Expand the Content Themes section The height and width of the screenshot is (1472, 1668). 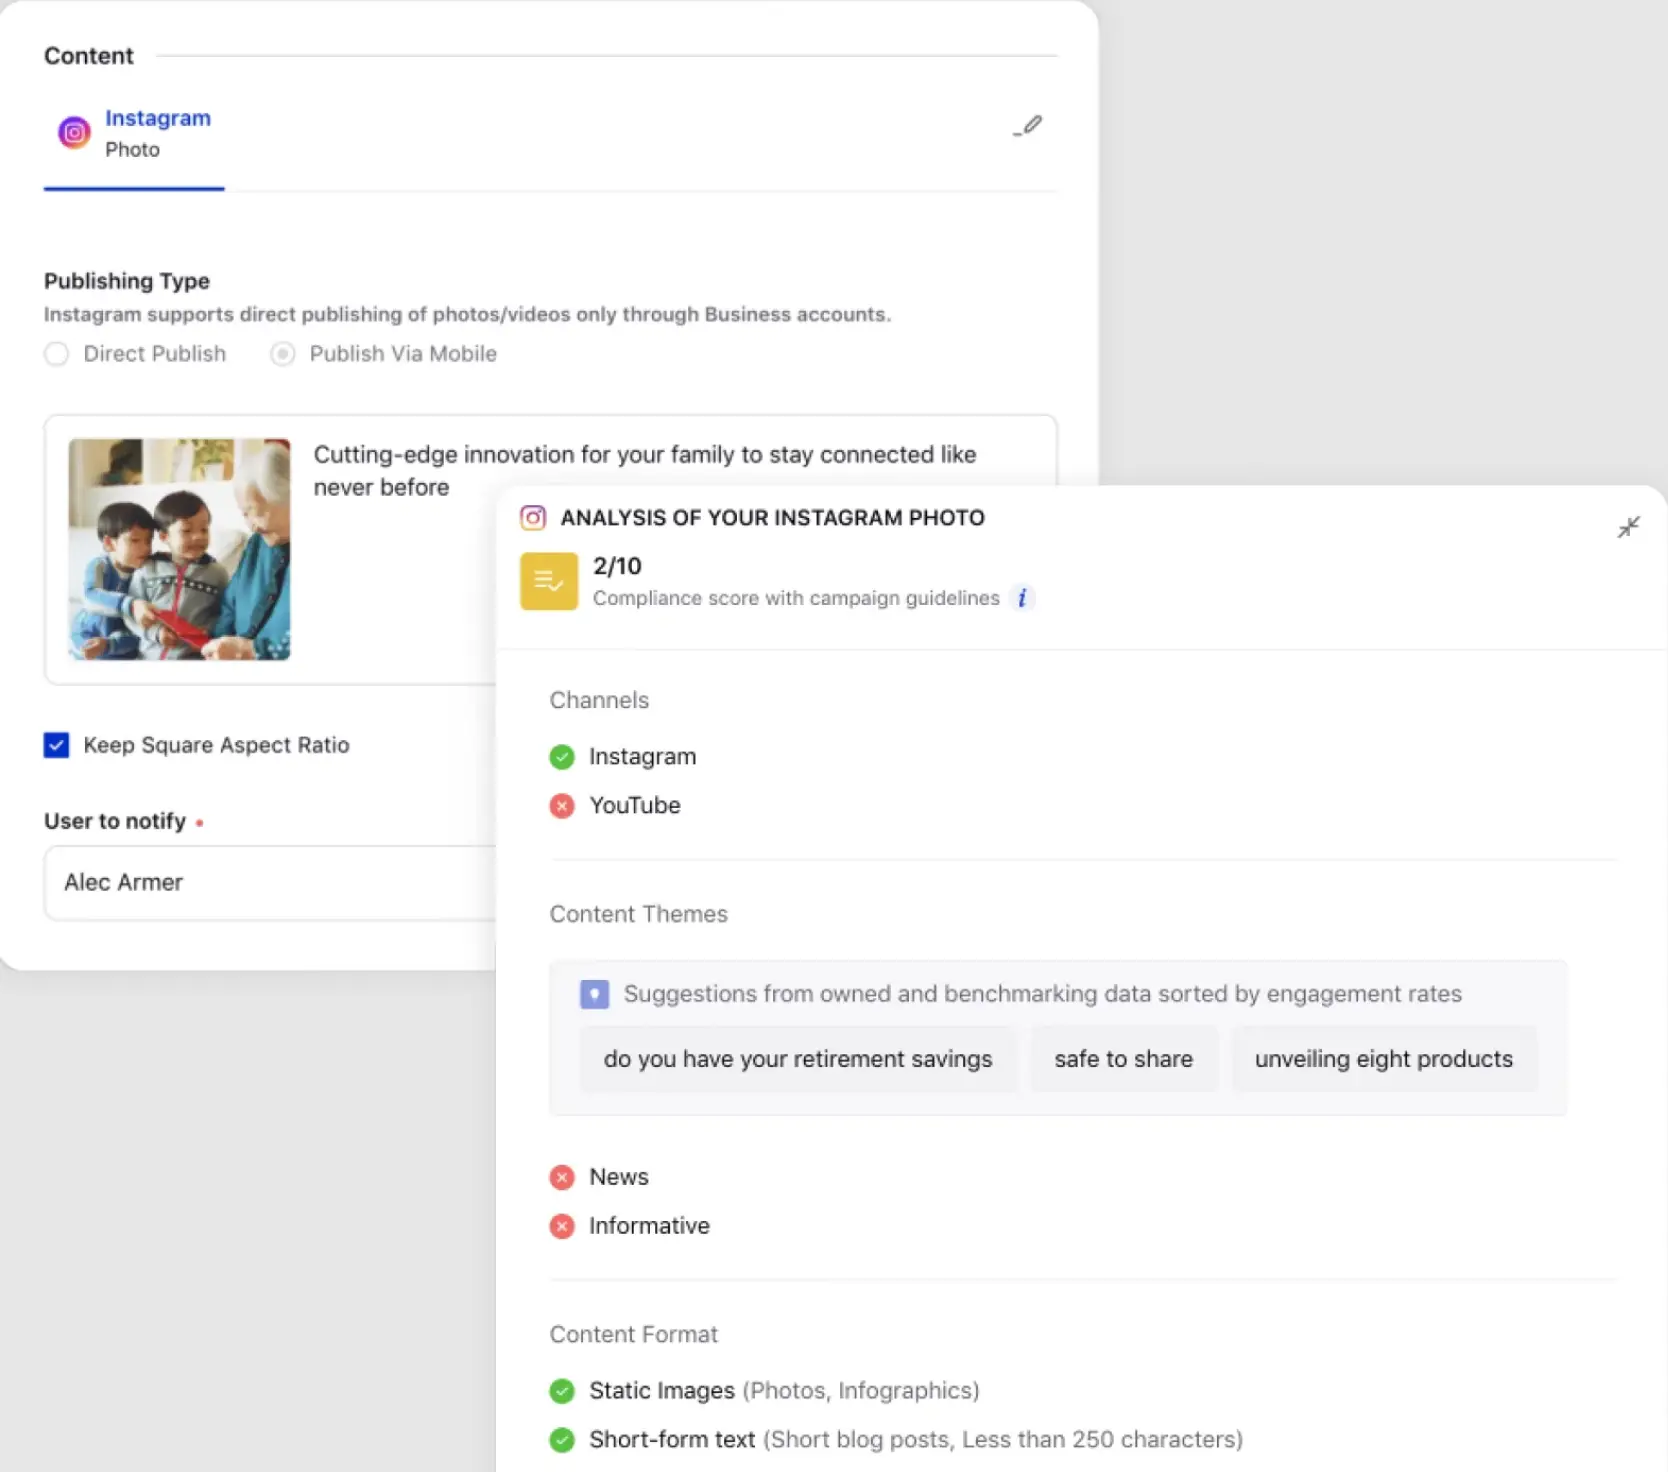click(638, 913)
